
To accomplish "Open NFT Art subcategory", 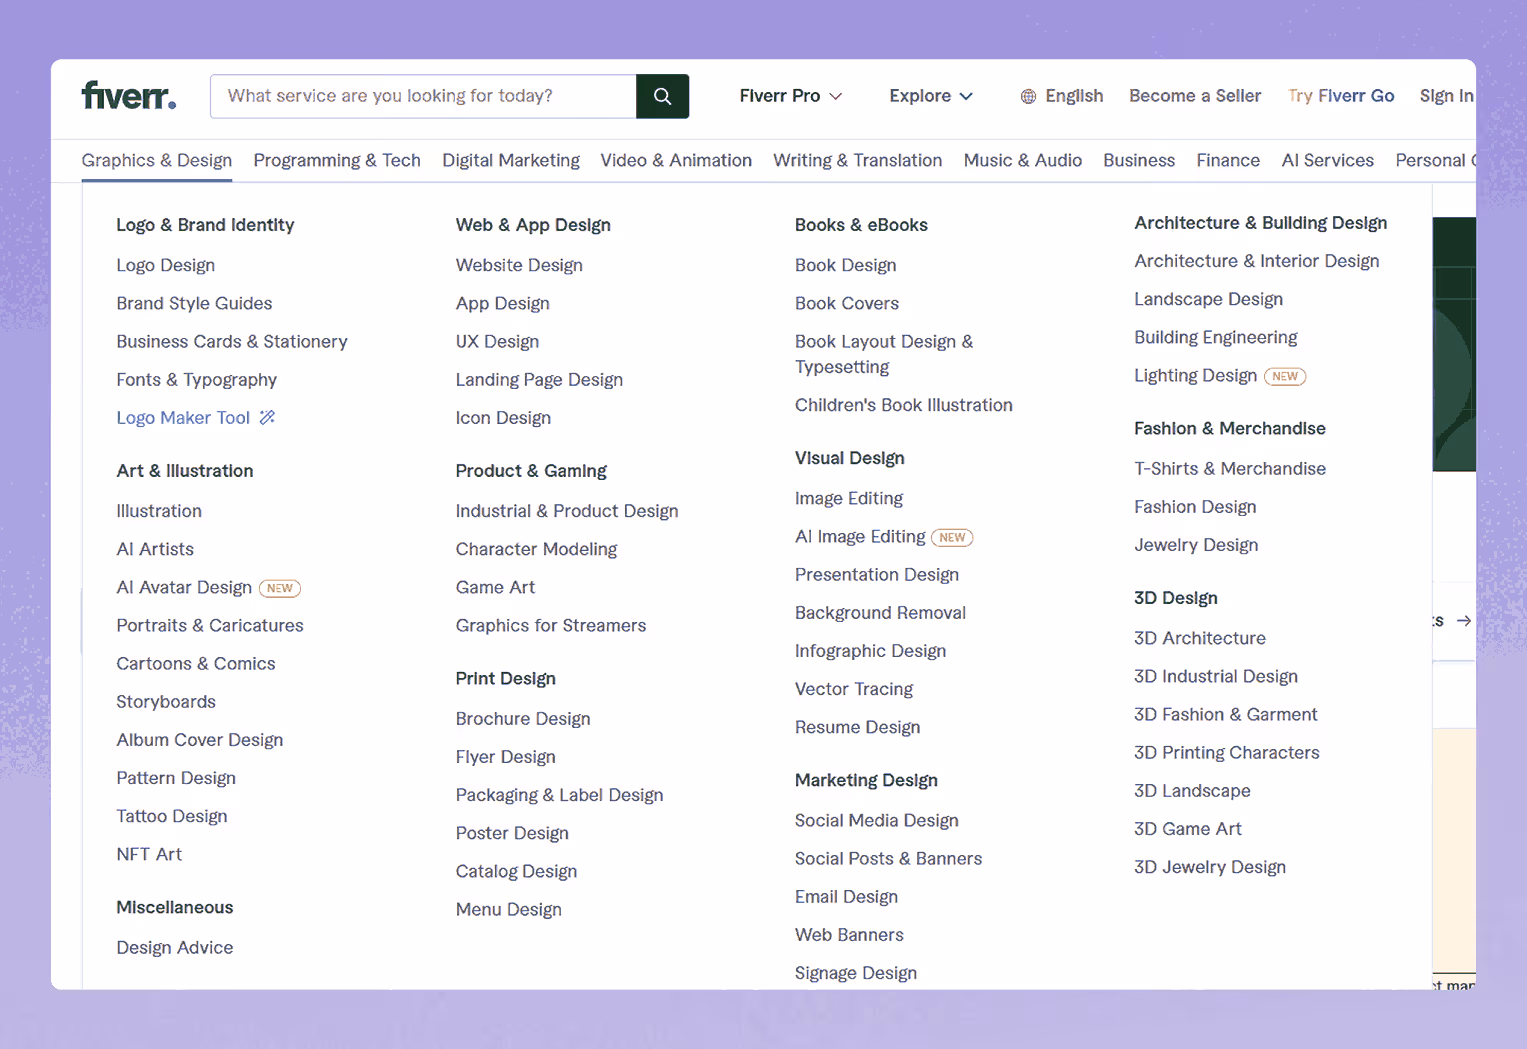I will [x=149, y=854].
